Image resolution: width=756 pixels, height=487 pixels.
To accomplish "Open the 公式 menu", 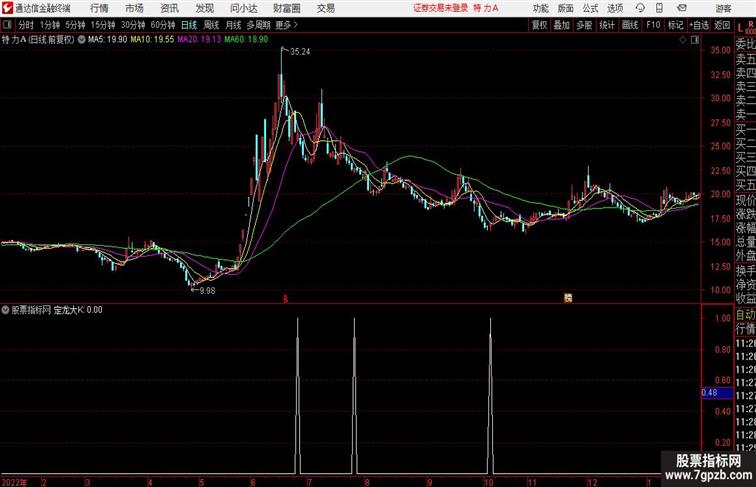I will point(590,8).
